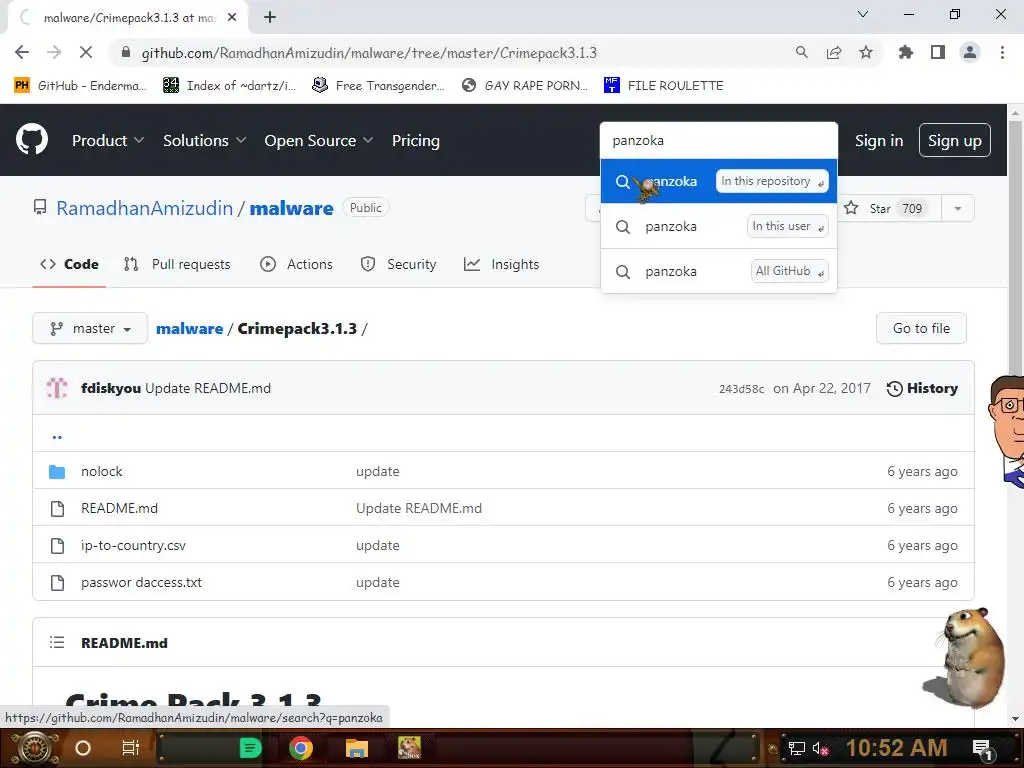Search panzoka across All GitHub

pyautogui.click(x=718, y=271)
